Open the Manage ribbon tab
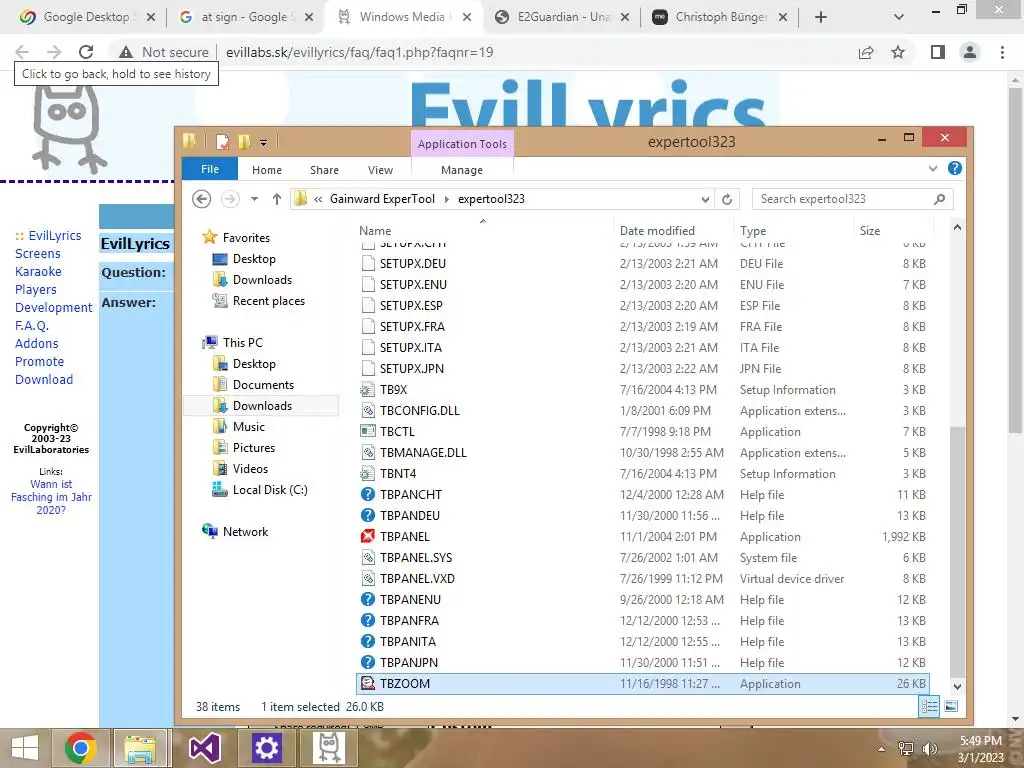Viewport: 1024px width, 768px height. click(462, 170)
